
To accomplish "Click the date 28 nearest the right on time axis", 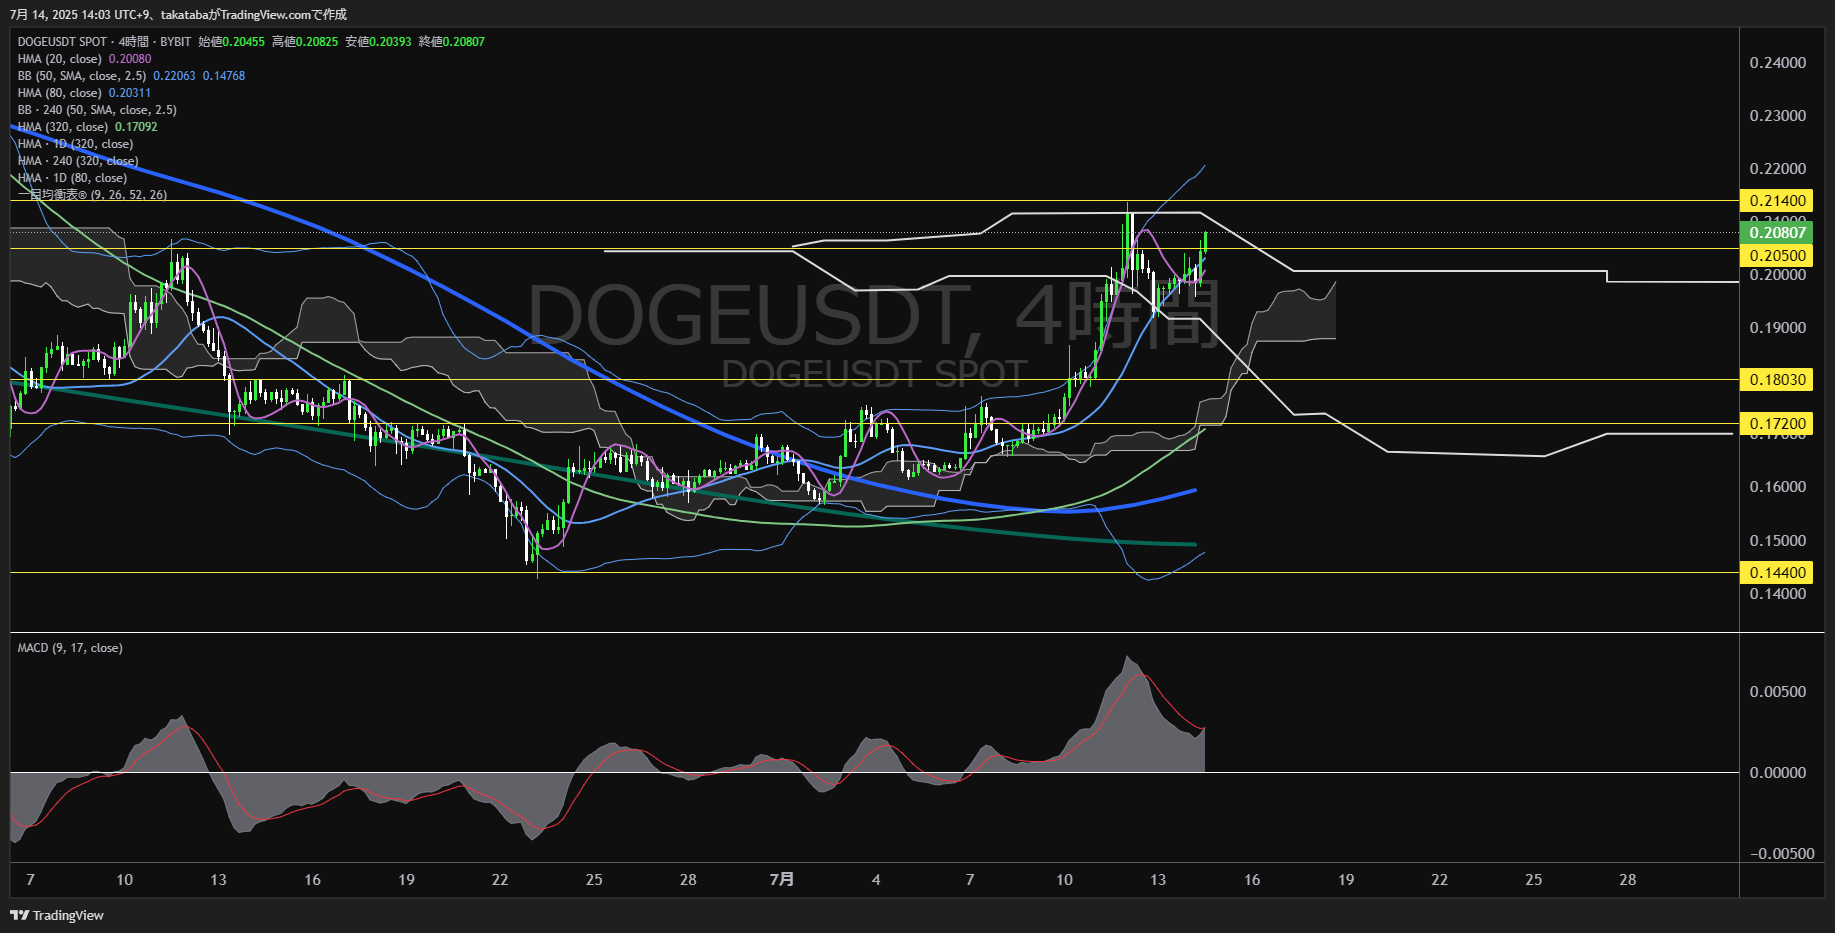I will coord(1628,880).
